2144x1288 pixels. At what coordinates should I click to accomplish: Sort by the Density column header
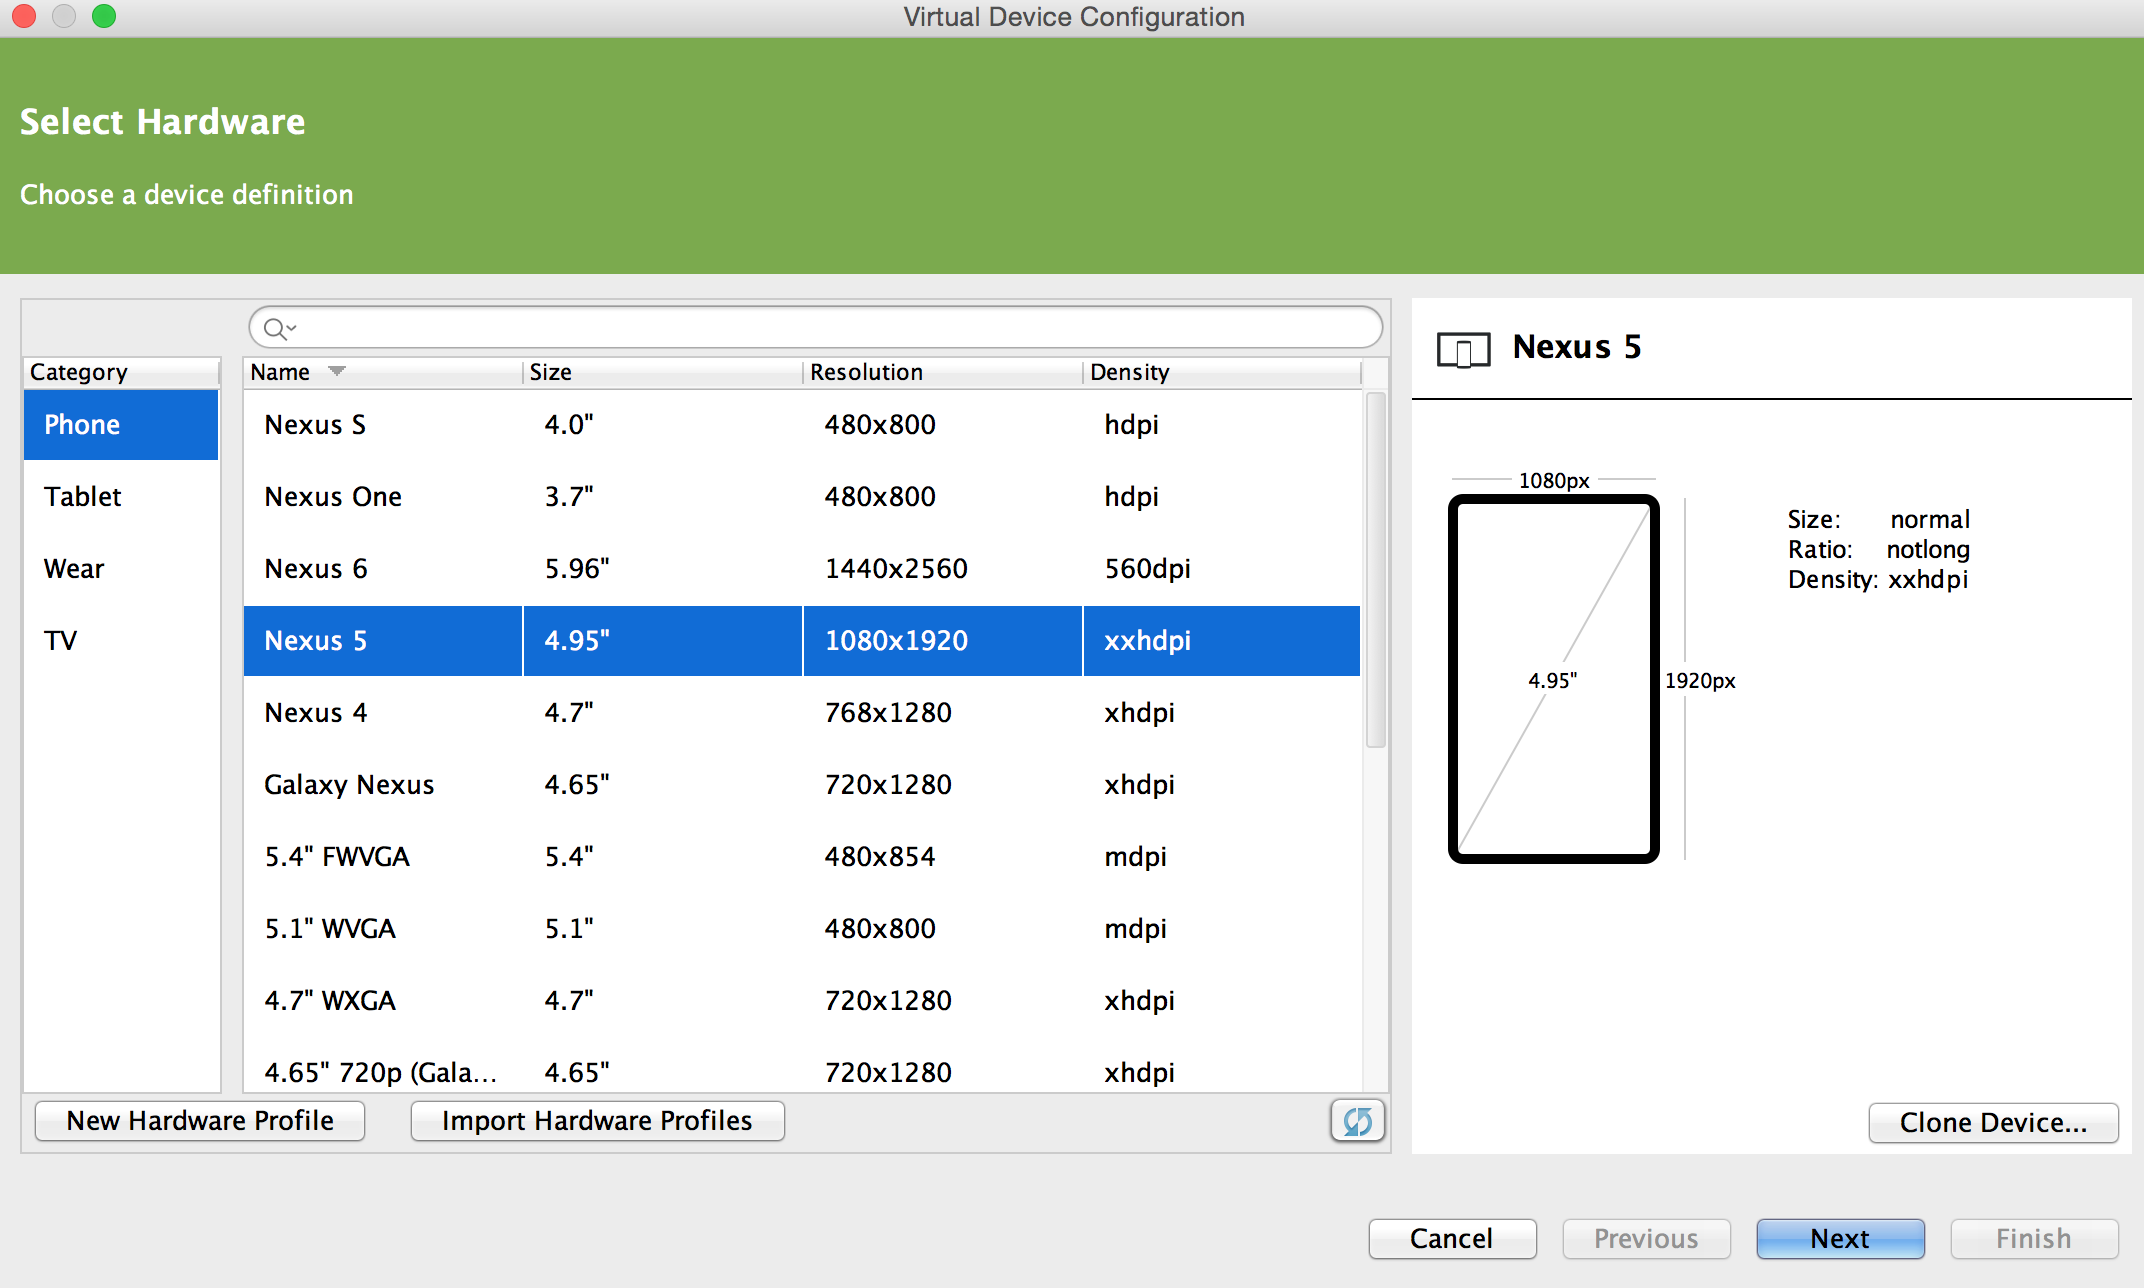point(1221,372)
